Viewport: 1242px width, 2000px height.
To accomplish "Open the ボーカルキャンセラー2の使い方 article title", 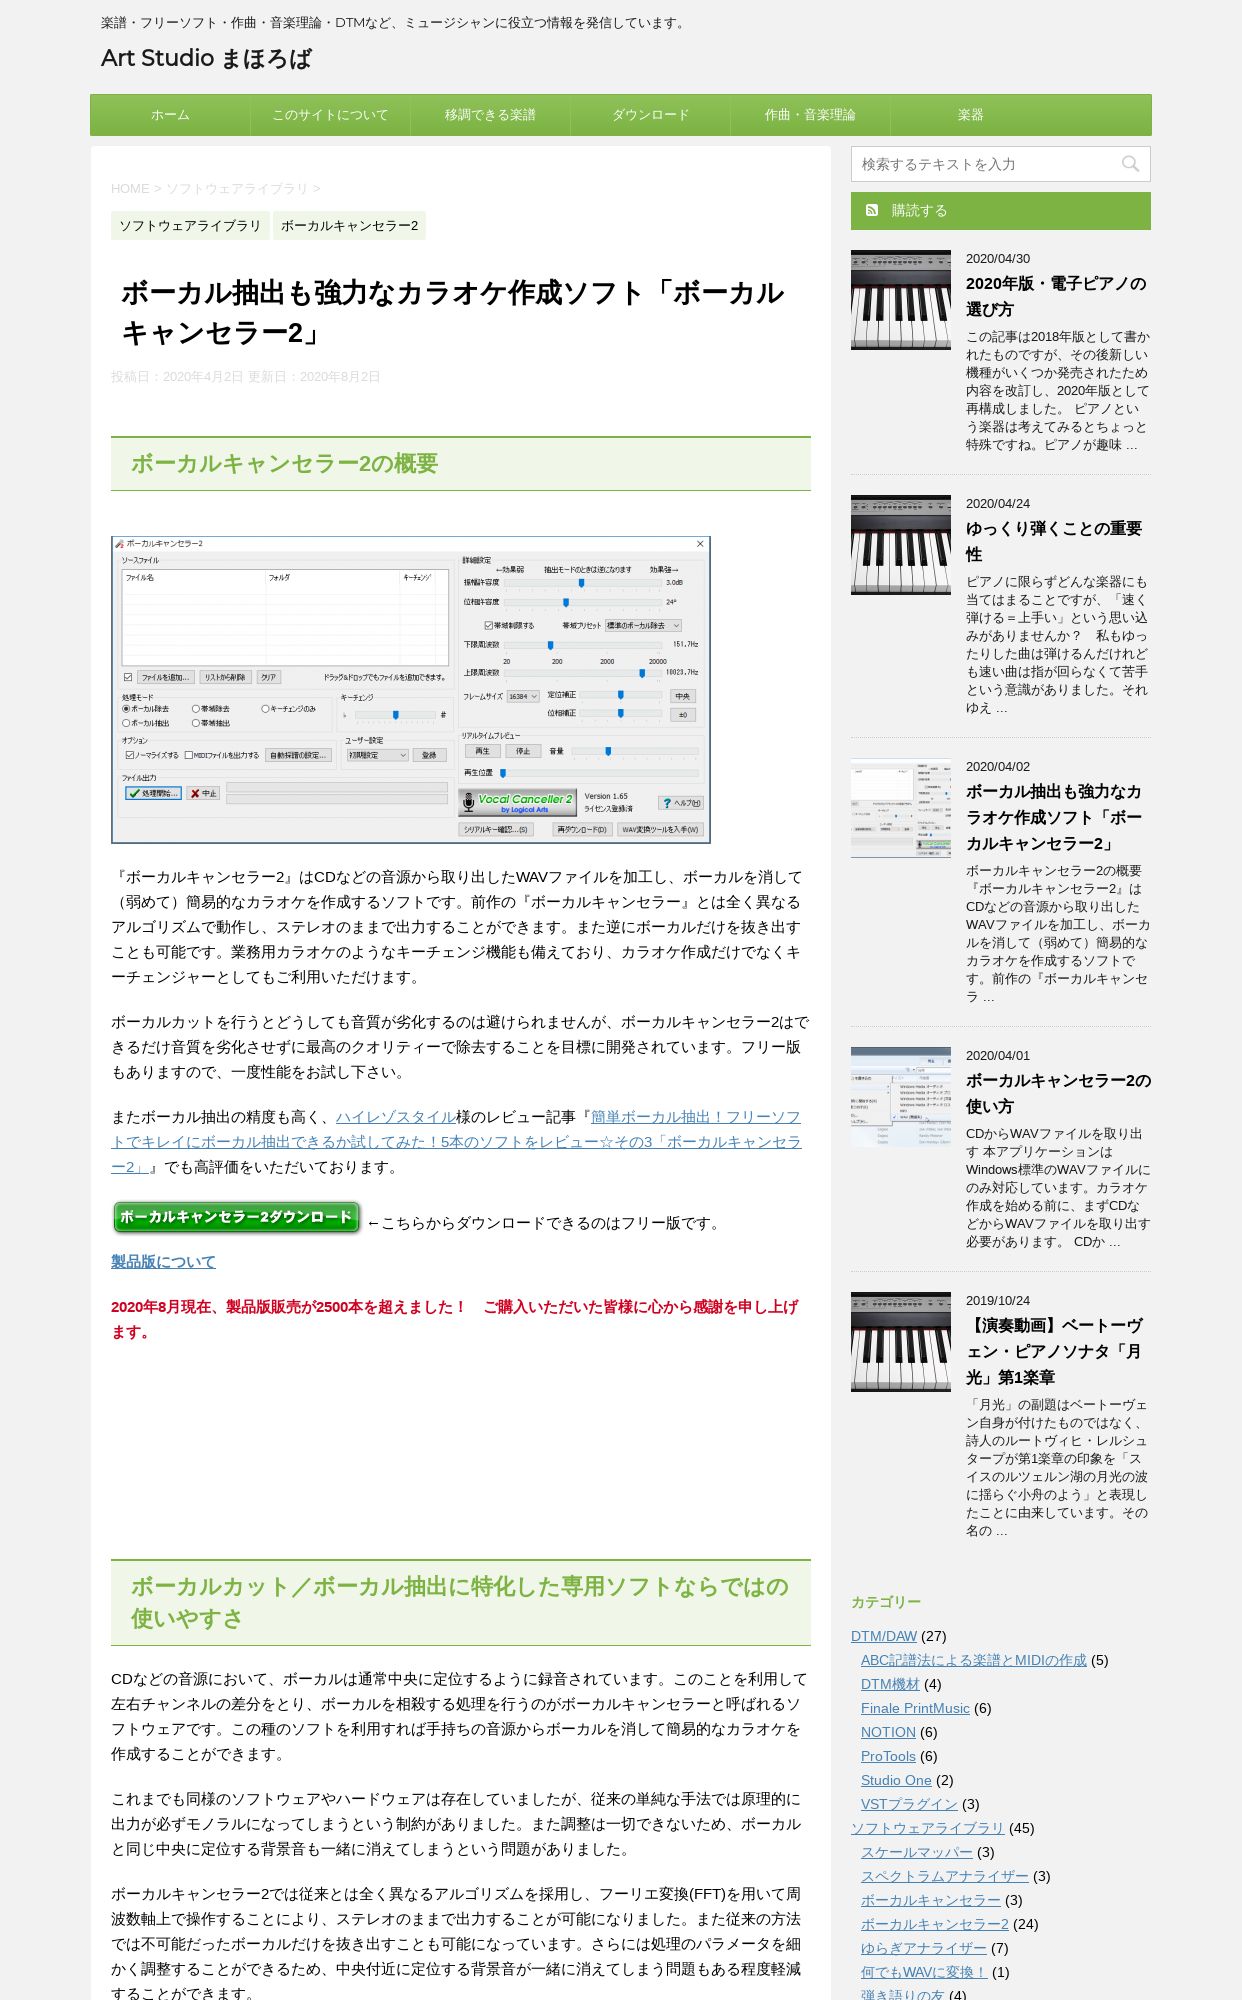I will pyautogui.click(x=1058, y=1094).
